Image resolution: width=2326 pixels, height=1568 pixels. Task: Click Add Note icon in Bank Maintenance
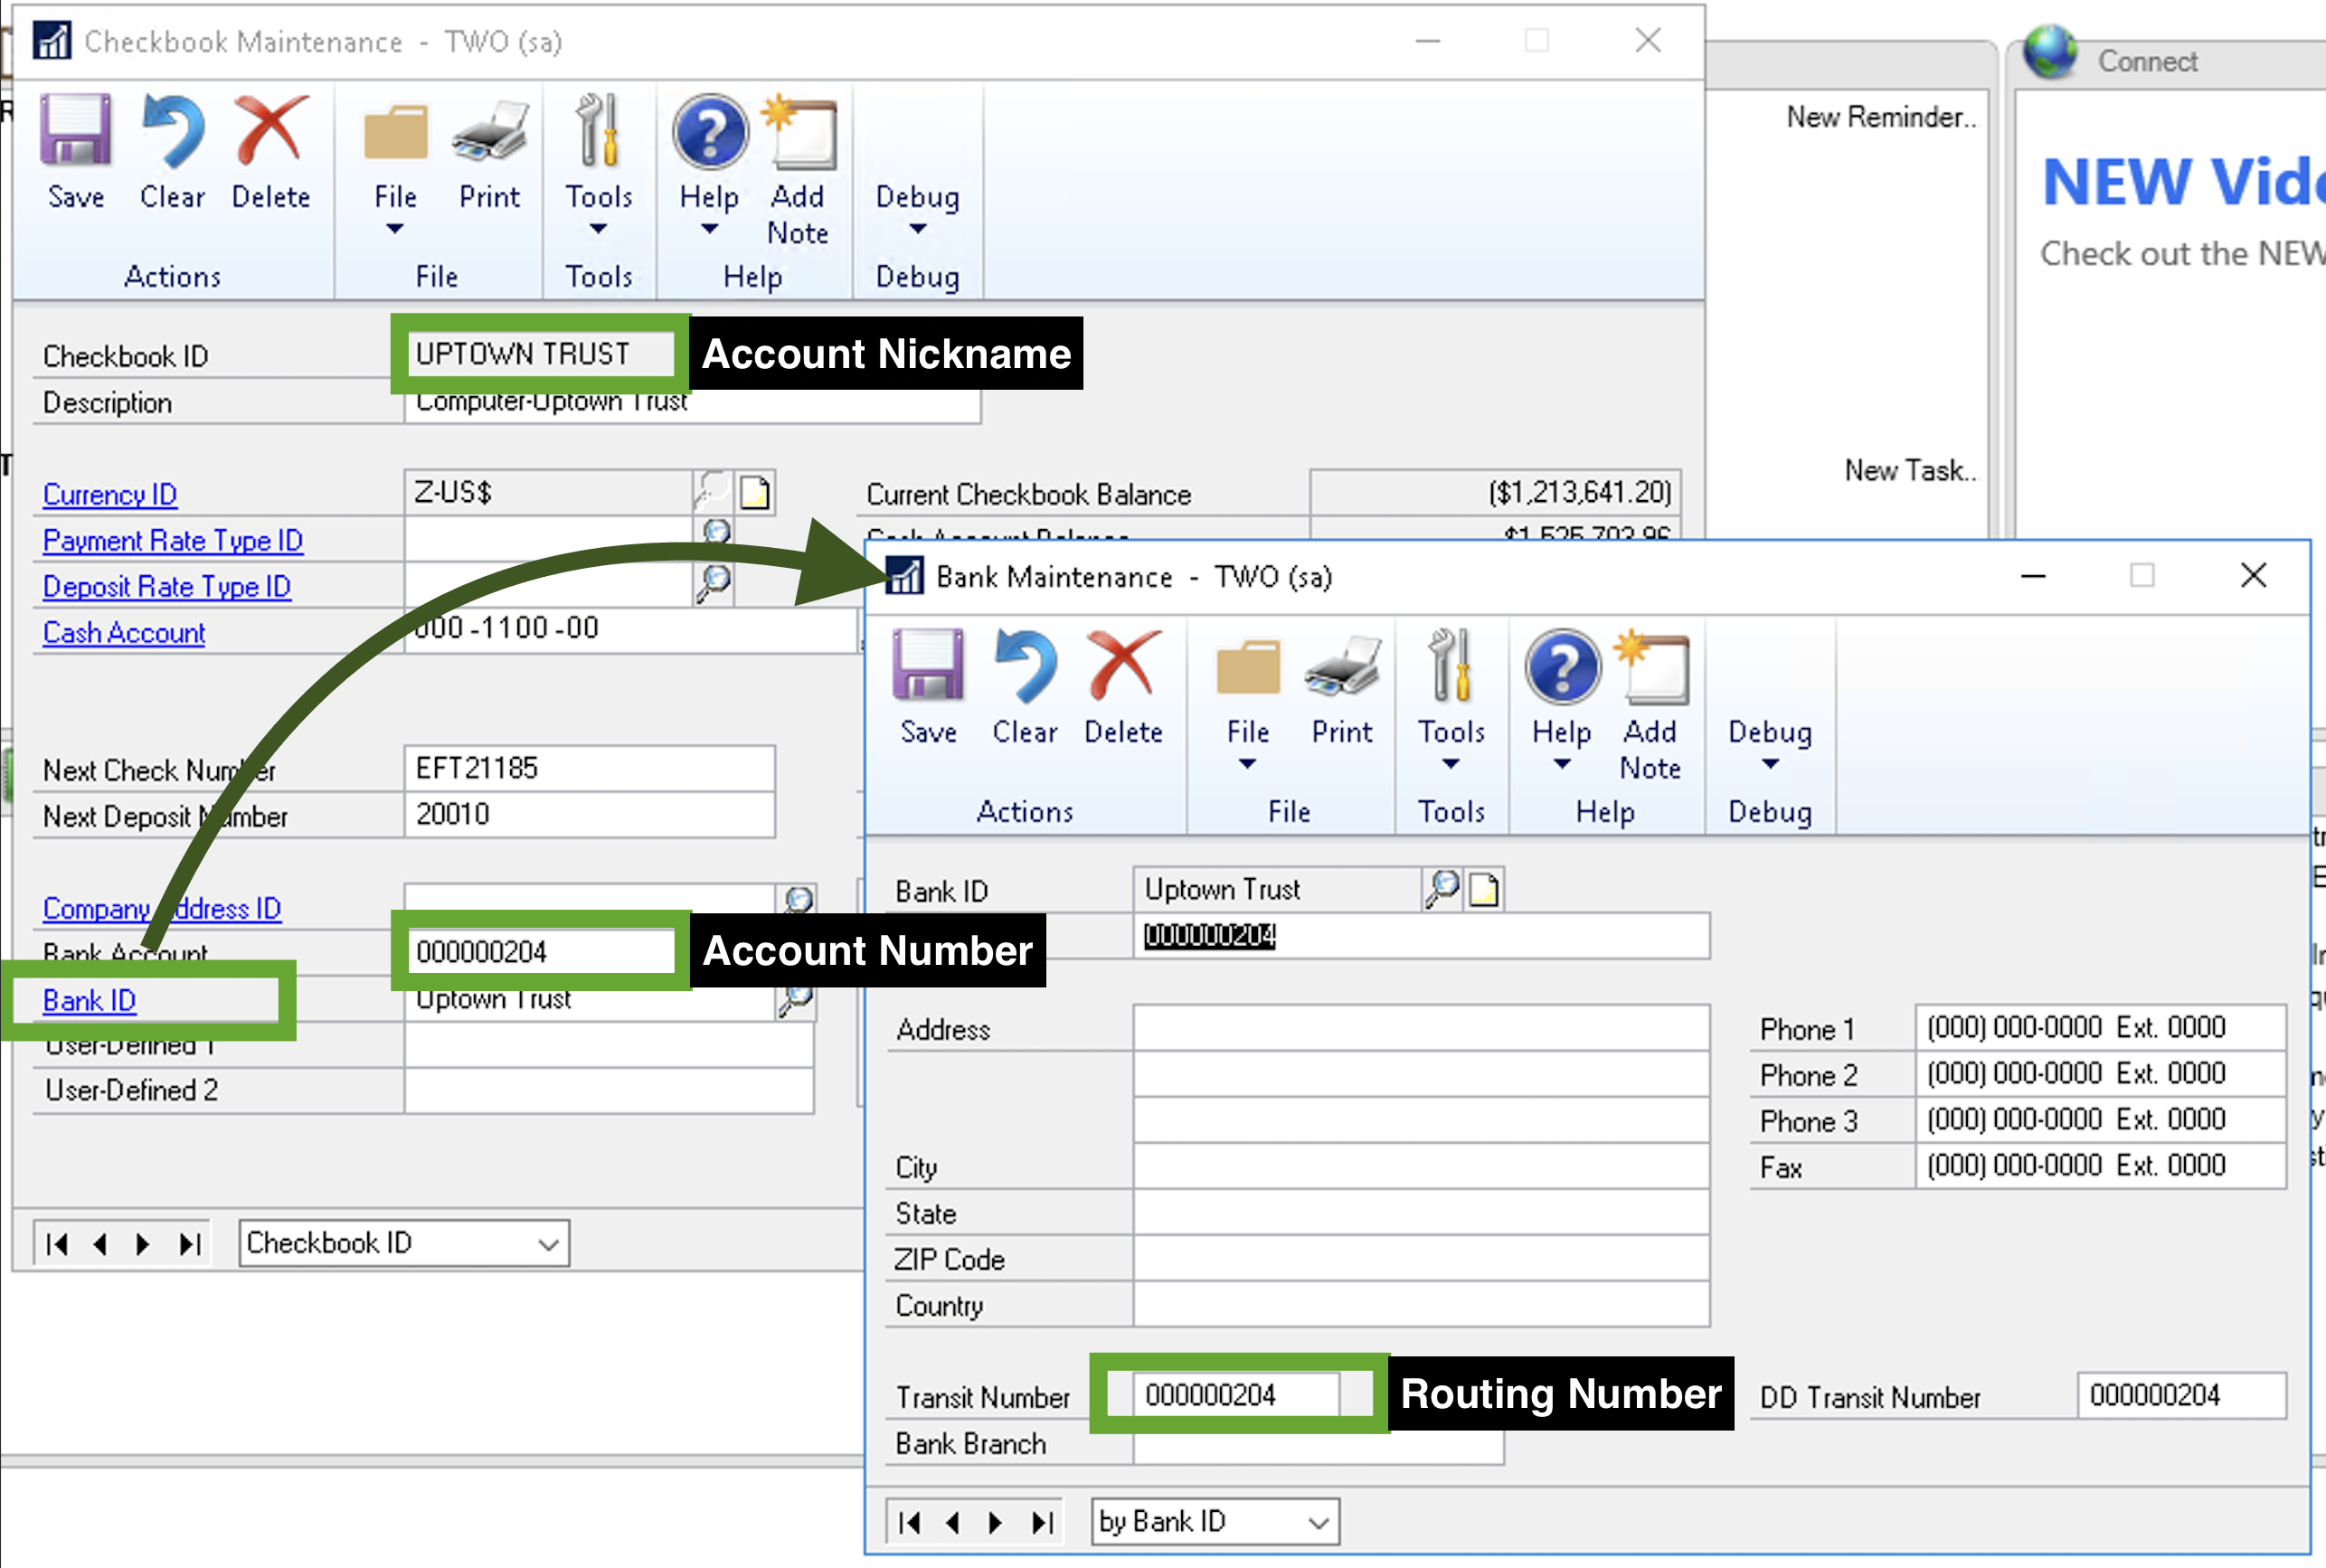pos(1653,667)
